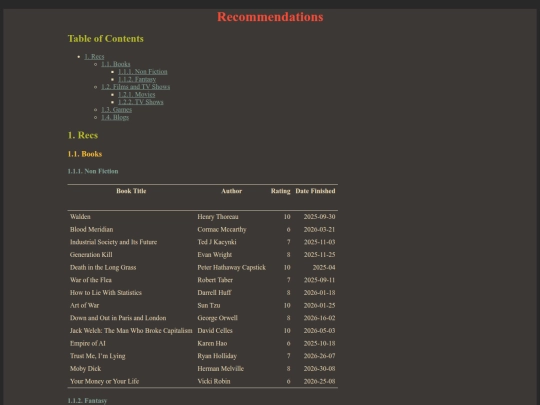The height and width of the screenshot is (405, 540).
Task: Open the '1.4. Blogs' contents link
Action: click(x=115, y=117)
